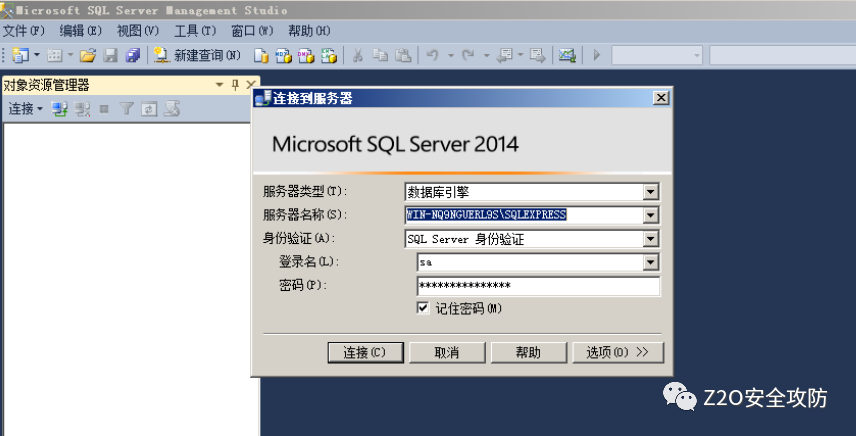Viewport: 856px width, 436px height.
Task: Click the Navigate Backward icon
Action: point(505,55)
